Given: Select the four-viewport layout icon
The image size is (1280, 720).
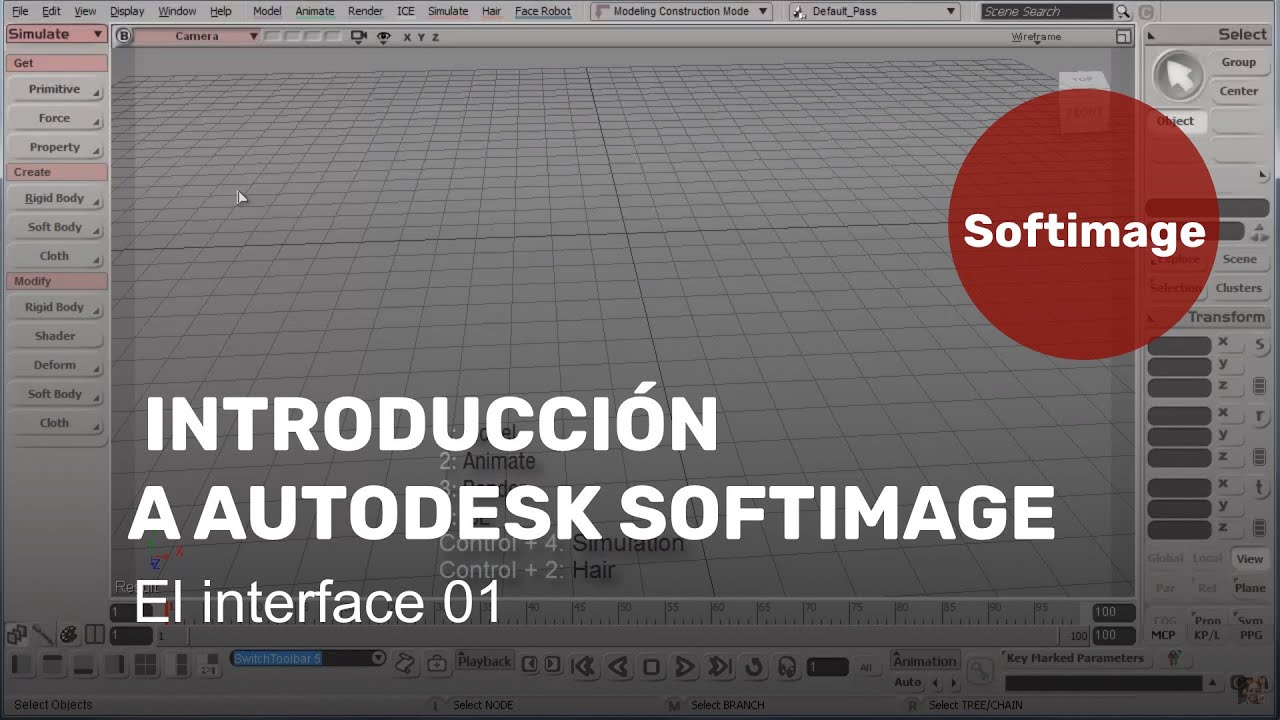Looking at the screenshot, I should tap(145, 664).
